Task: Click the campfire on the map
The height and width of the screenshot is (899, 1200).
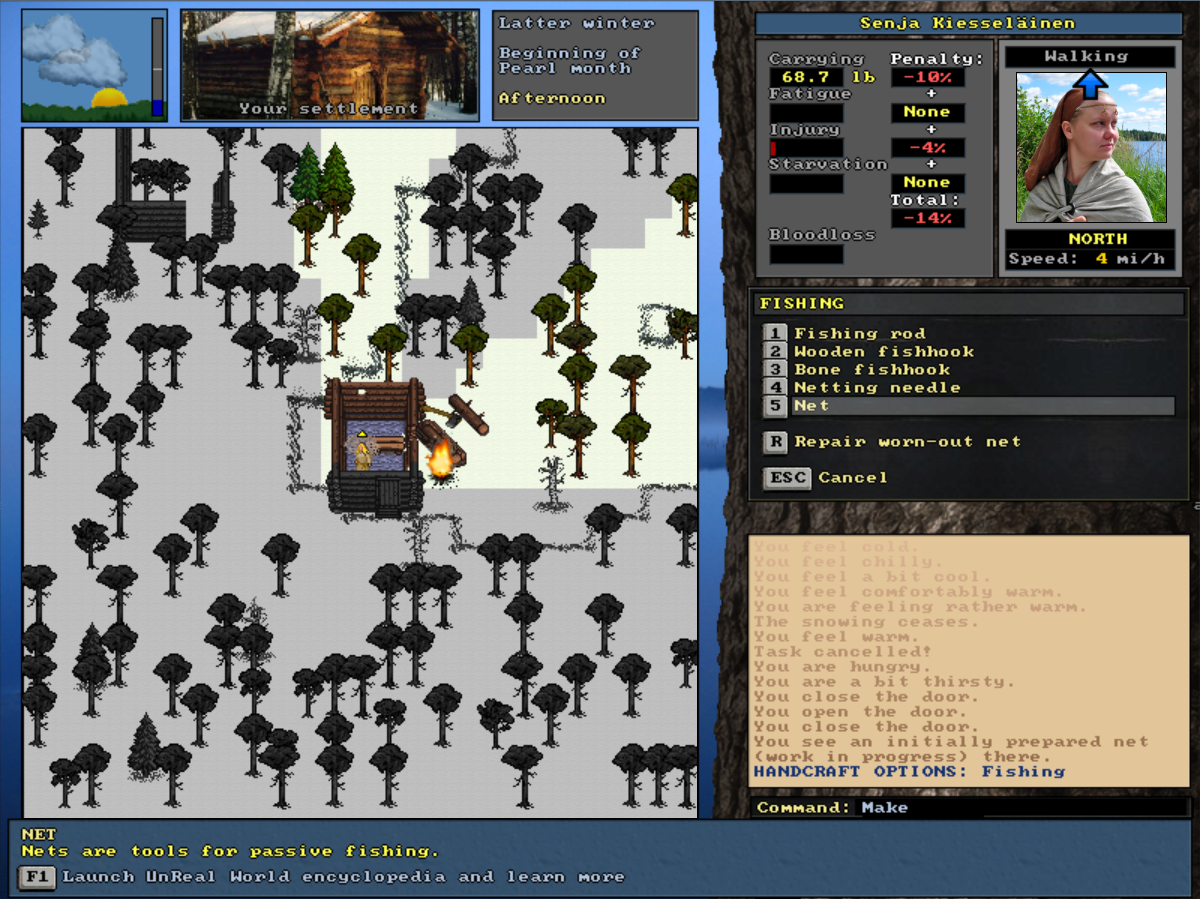Action: (x=440, y=462)
